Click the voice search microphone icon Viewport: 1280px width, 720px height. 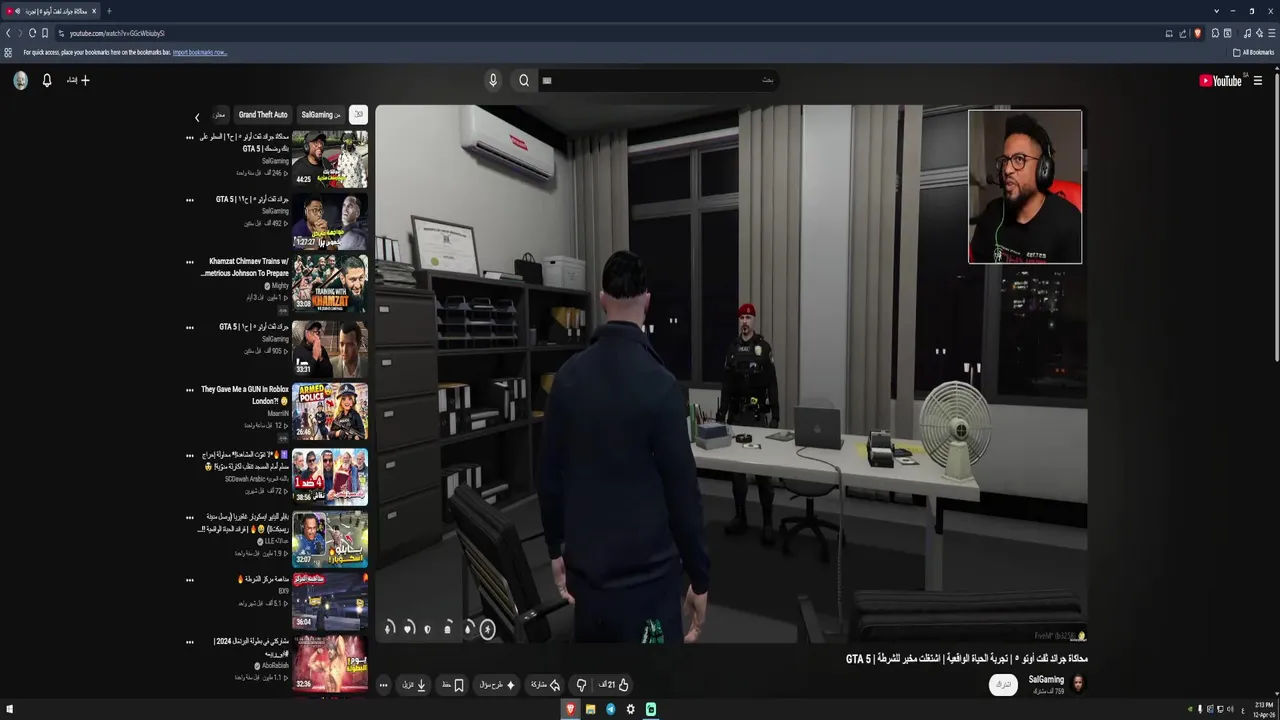(493, 80)
